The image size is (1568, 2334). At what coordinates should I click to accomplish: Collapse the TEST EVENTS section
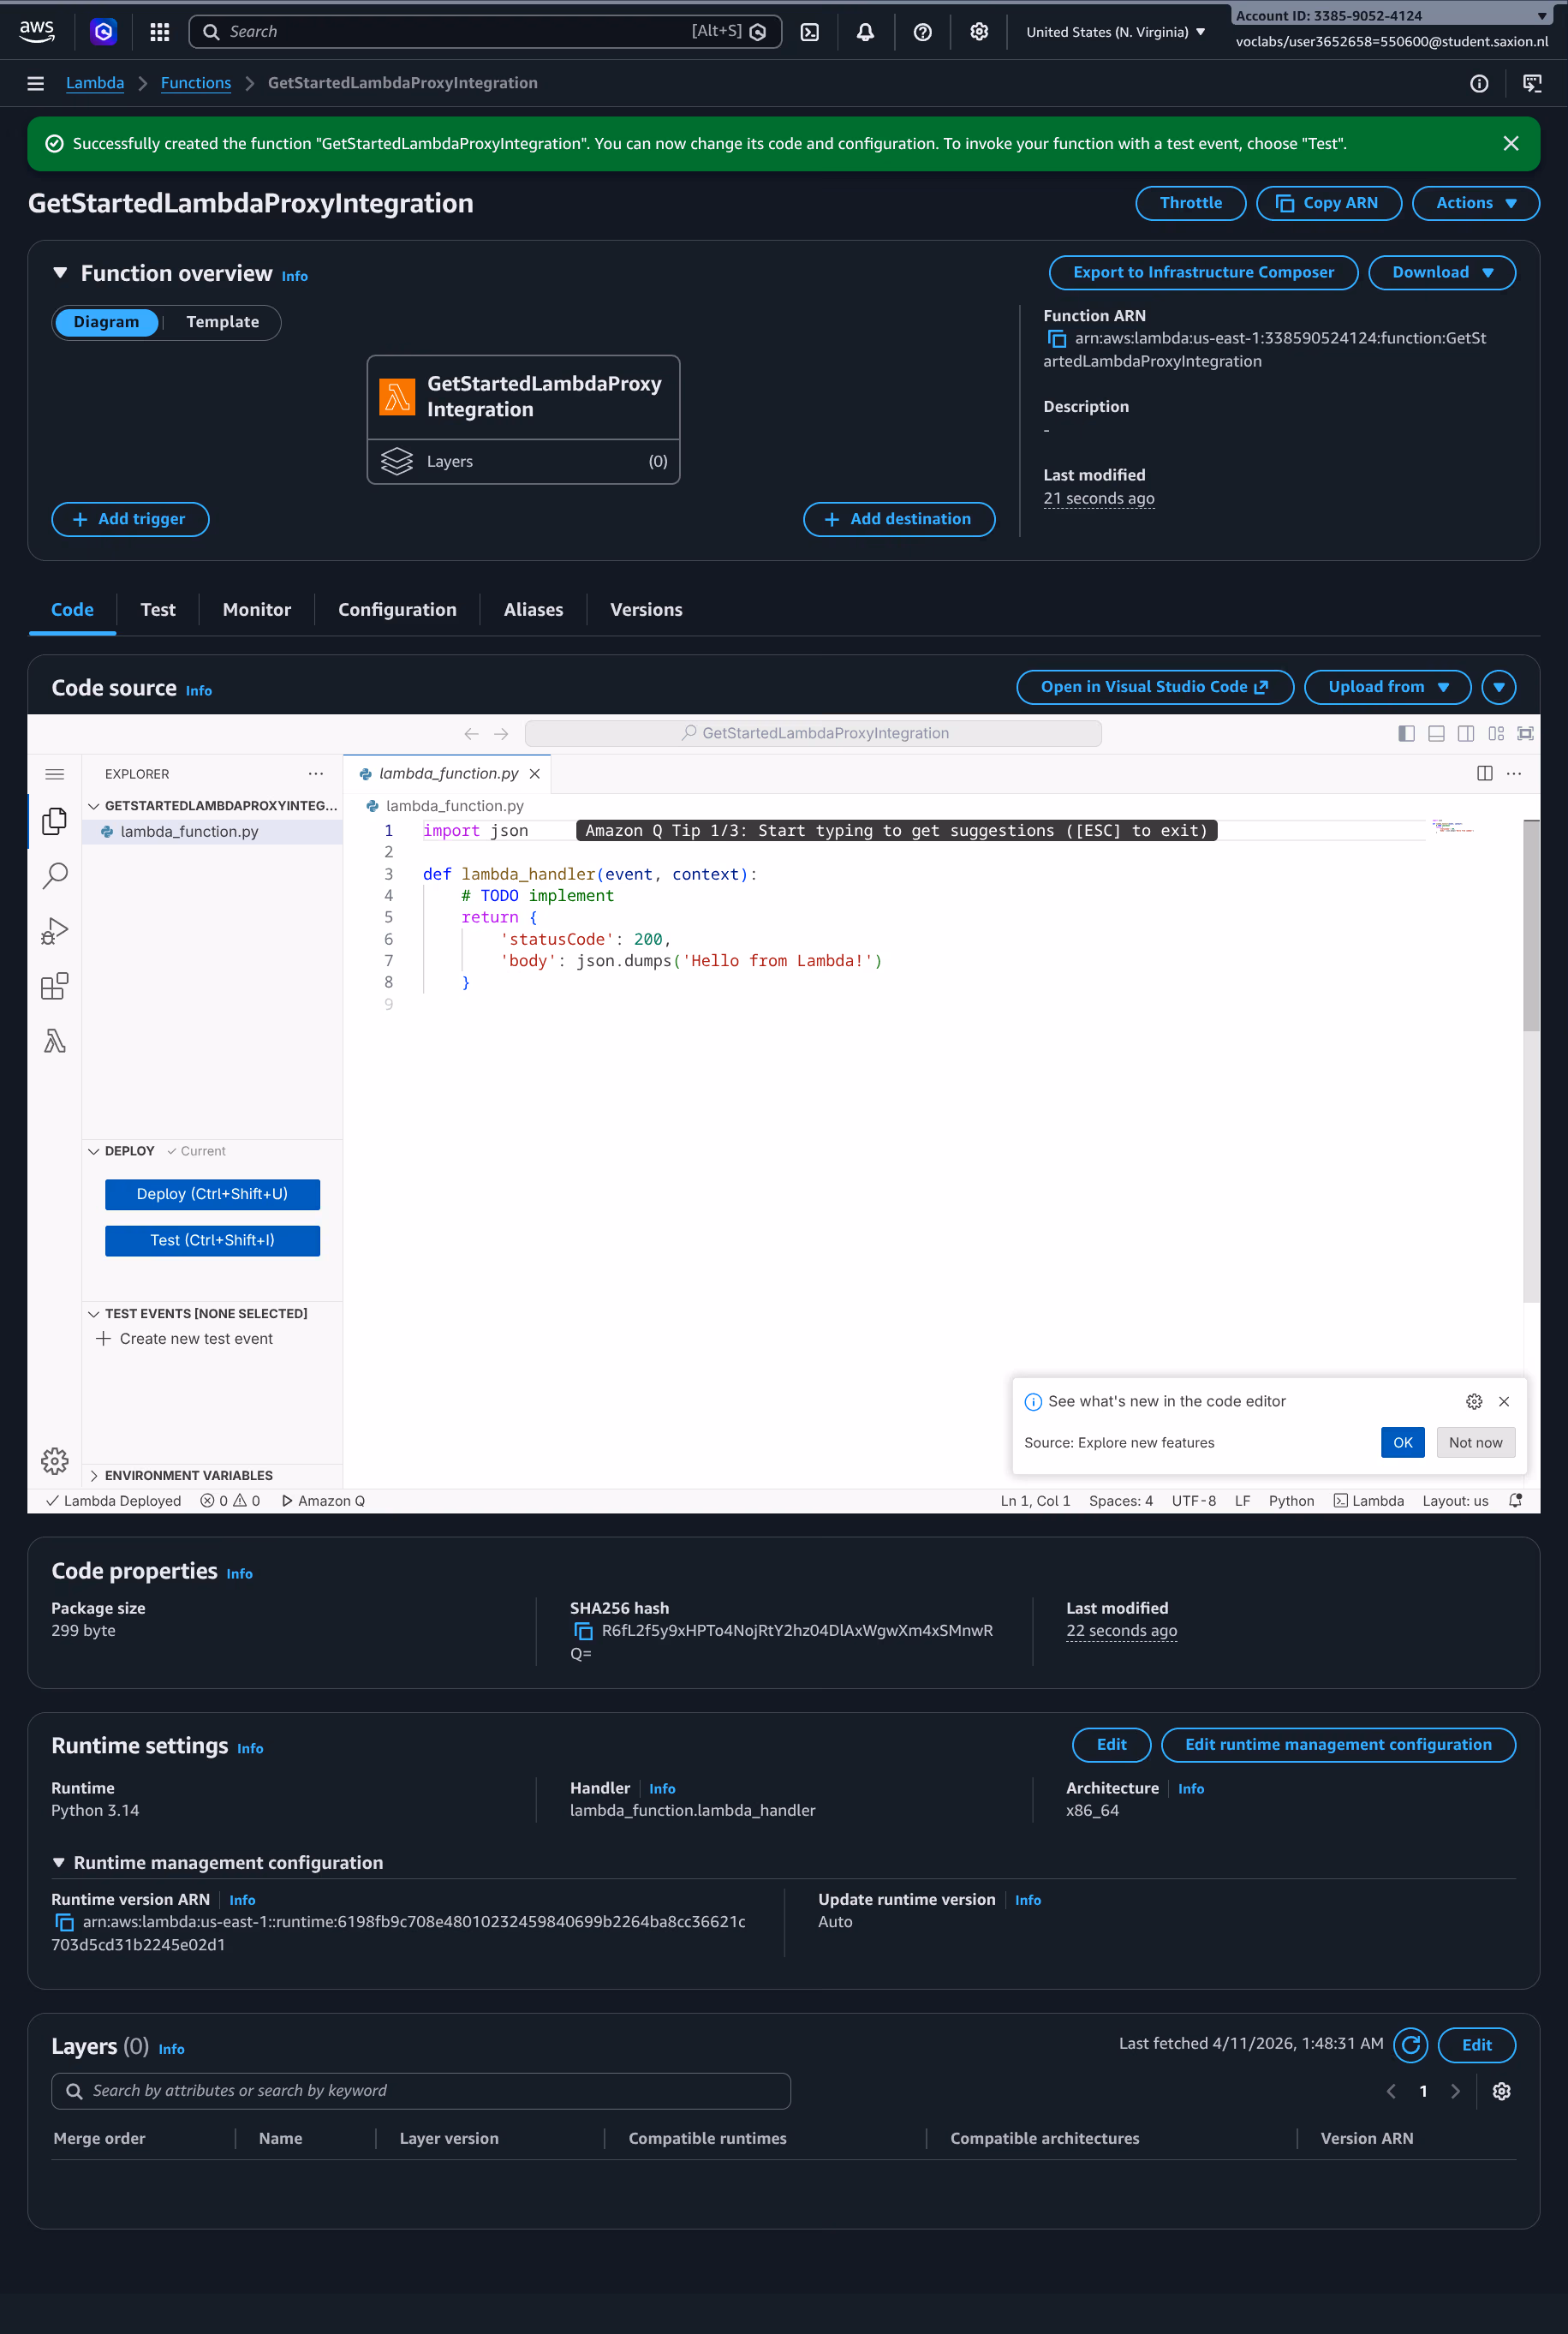tap(94, 1313)
